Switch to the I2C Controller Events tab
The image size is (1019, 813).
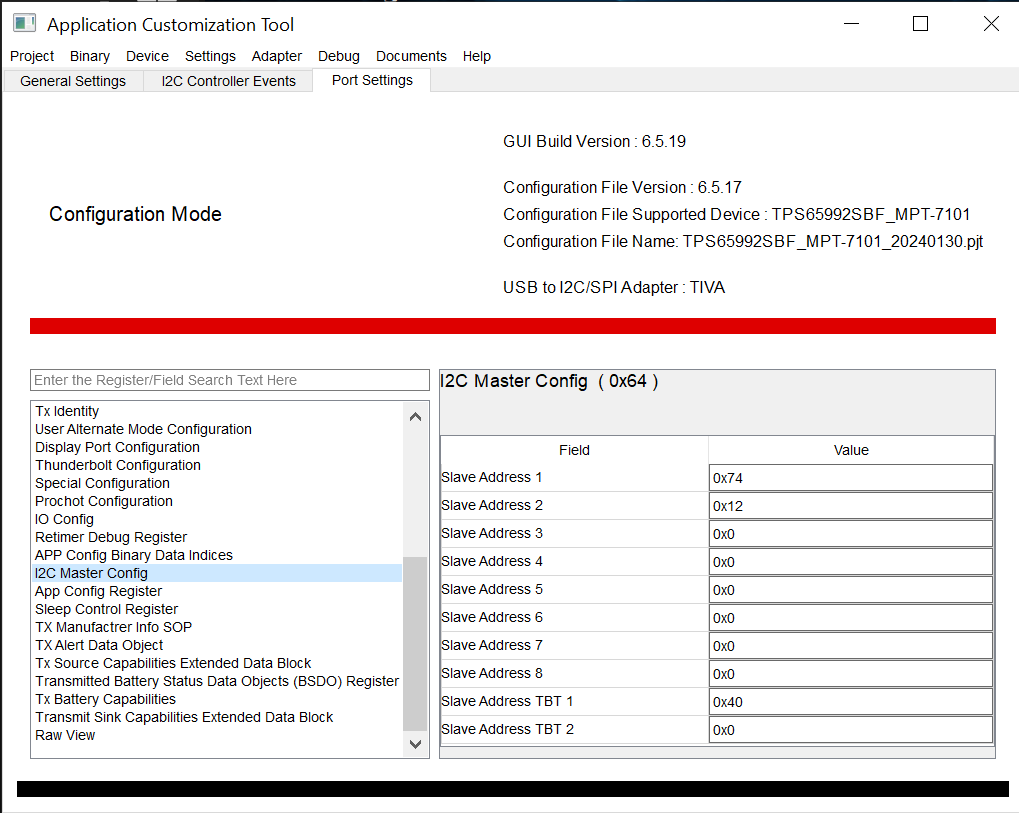click(x=227, y=80)
